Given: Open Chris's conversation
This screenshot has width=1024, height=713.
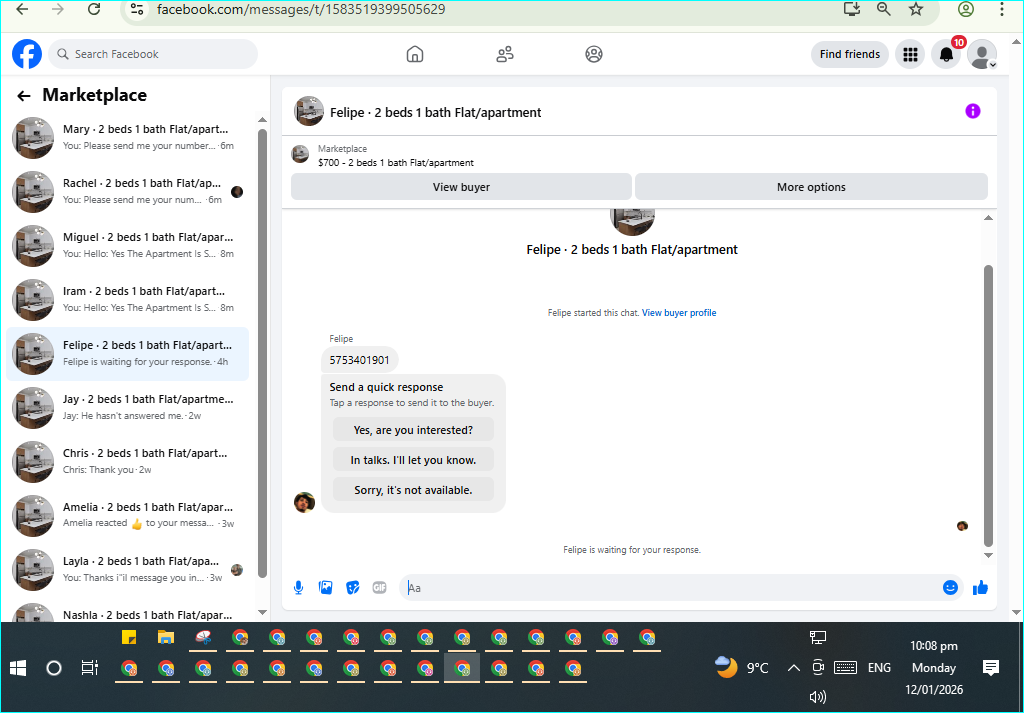Looking at the screenshot, I should click(x=127, y=462).
